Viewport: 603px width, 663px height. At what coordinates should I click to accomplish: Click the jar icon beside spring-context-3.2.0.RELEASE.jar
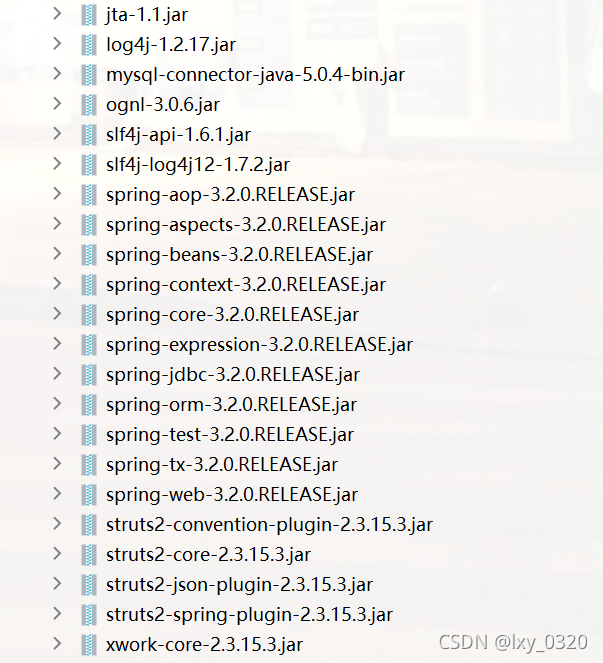(x=89, y=285)
